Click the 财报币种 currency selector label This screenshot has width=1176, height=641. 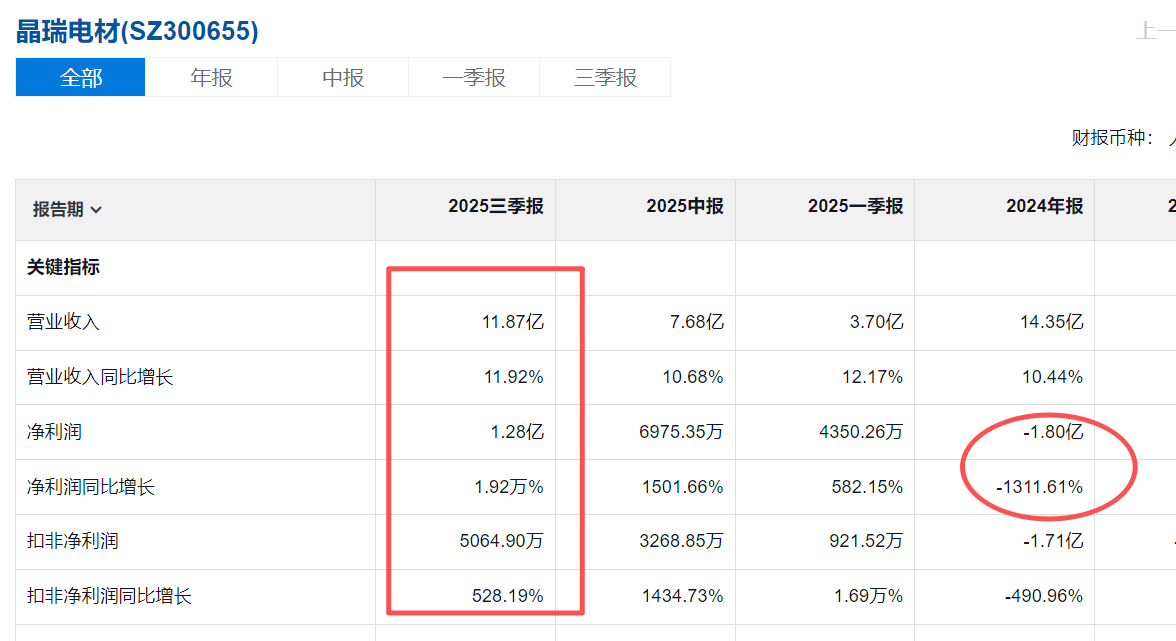[x=1112, y=138]
